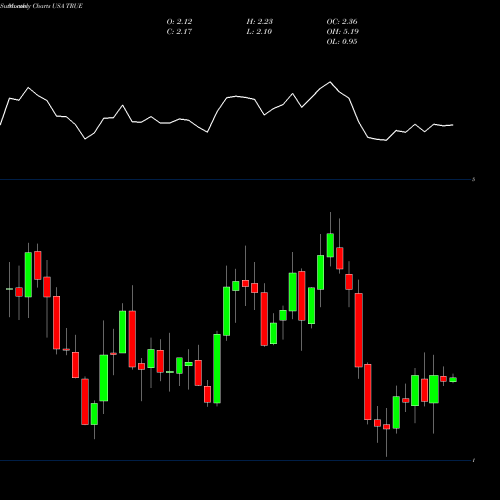Click the last green candlestick on the far right

(x=453, y=379)
